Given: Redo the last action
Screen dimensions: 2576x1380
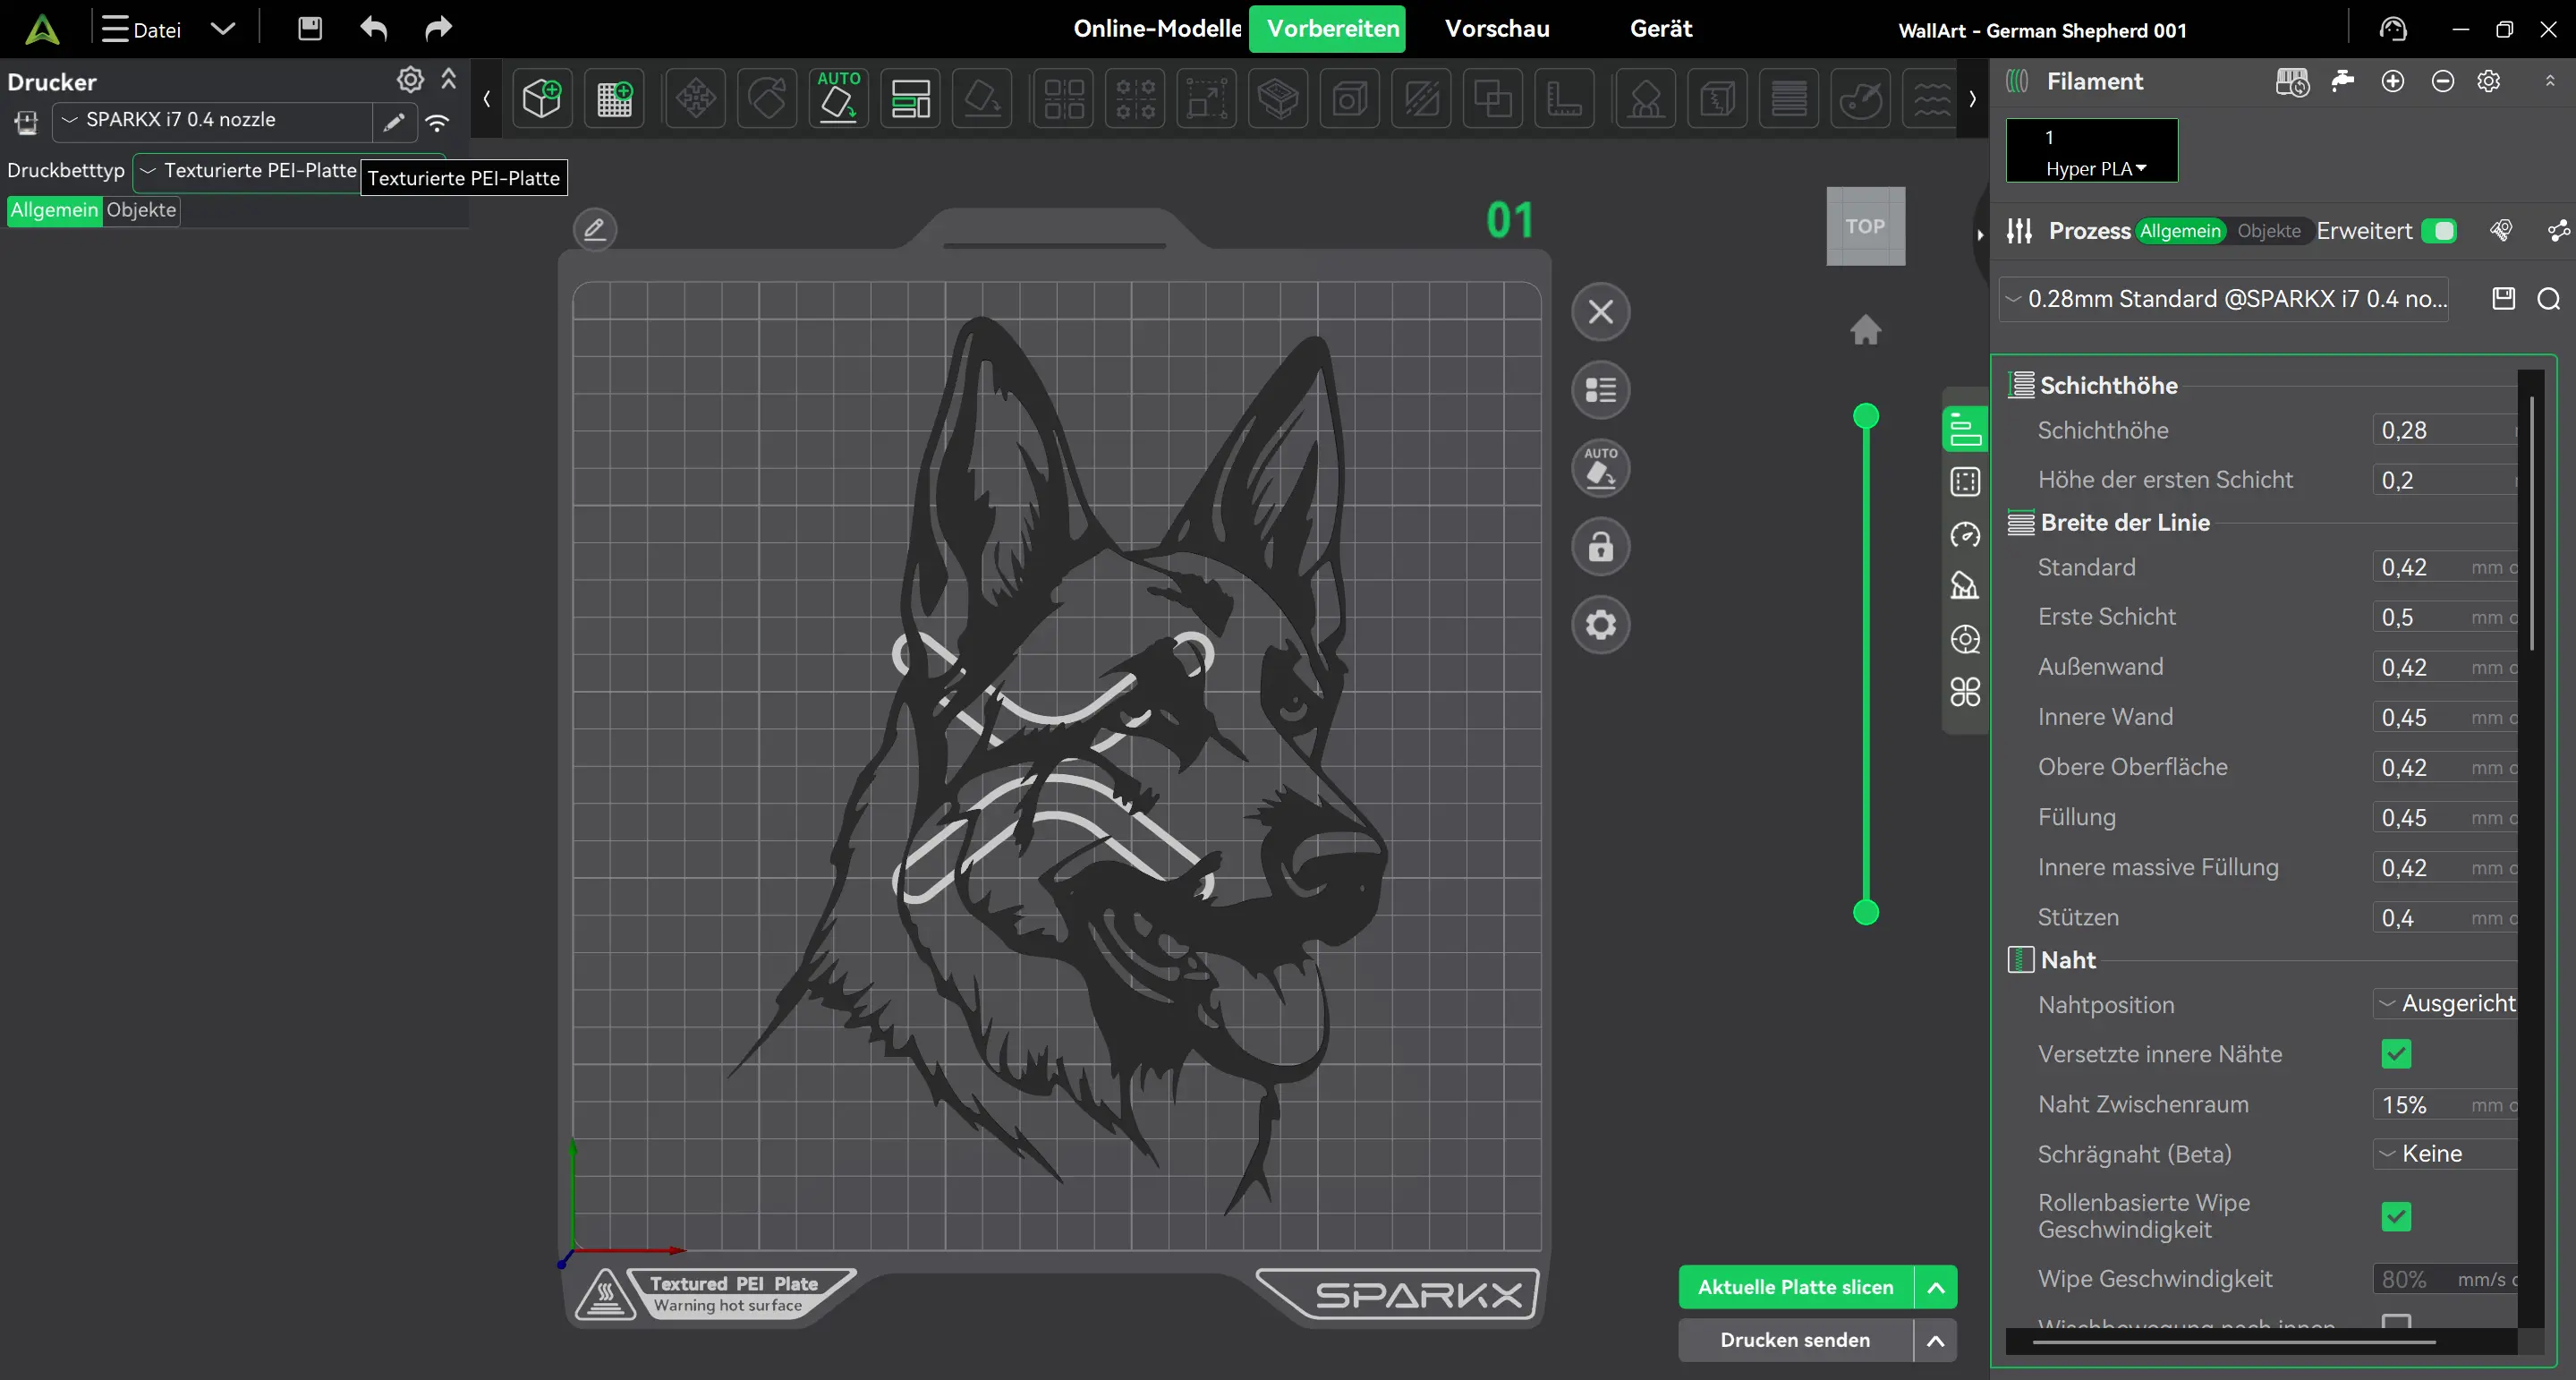Looking at the screenshot, I should (438, 28).
